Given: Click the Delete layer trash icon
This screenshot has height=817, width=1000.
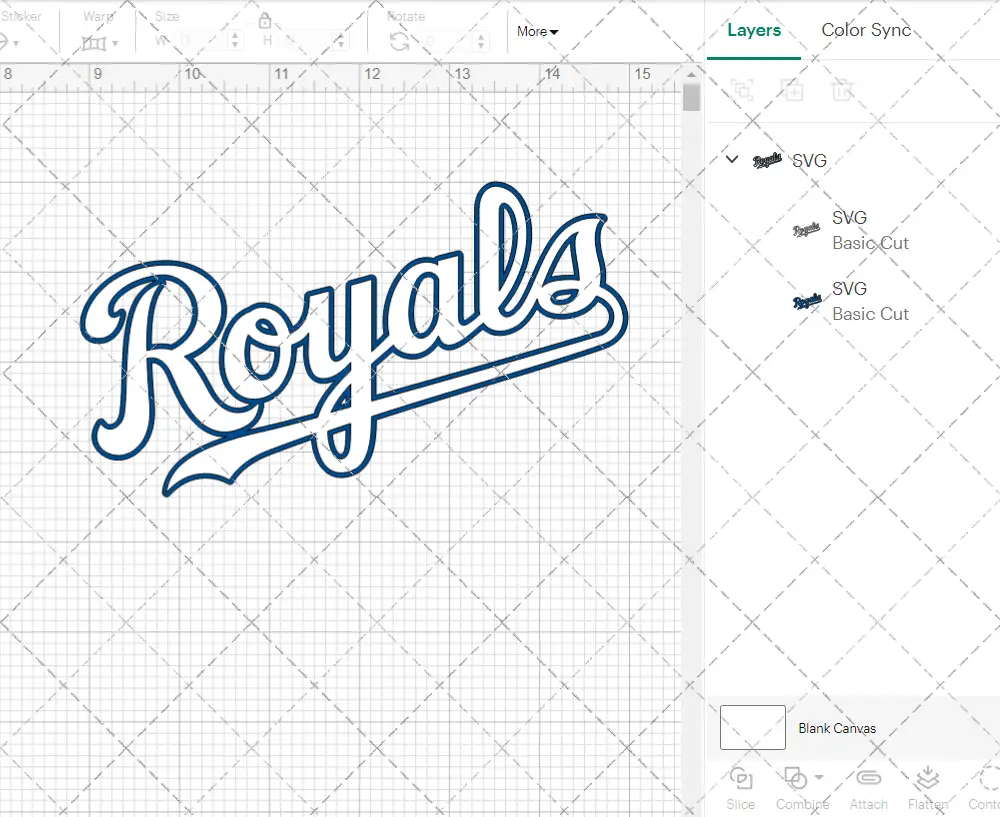Looking at the screenshot, I should pyautogui.click(x=842, y=90).
